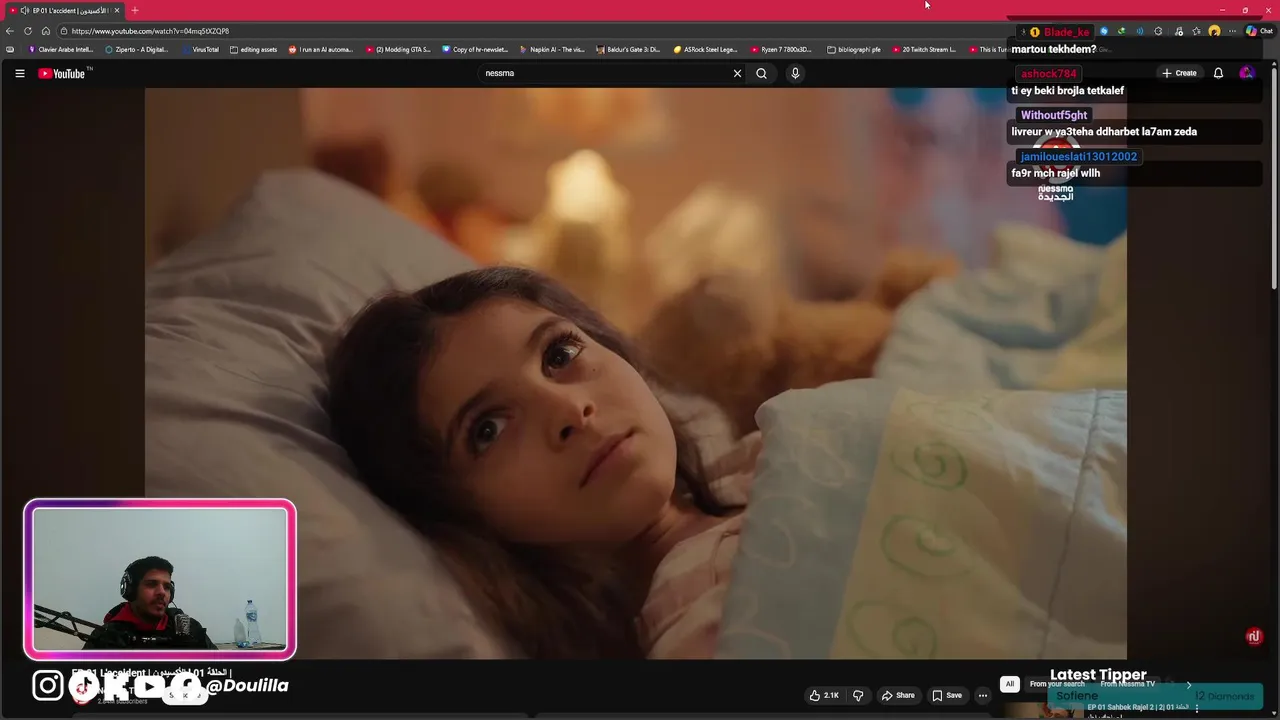Open the 20 Twitch Stream bookmark
The width and height of the screenshot is (1280, 720).
[924, 49]
